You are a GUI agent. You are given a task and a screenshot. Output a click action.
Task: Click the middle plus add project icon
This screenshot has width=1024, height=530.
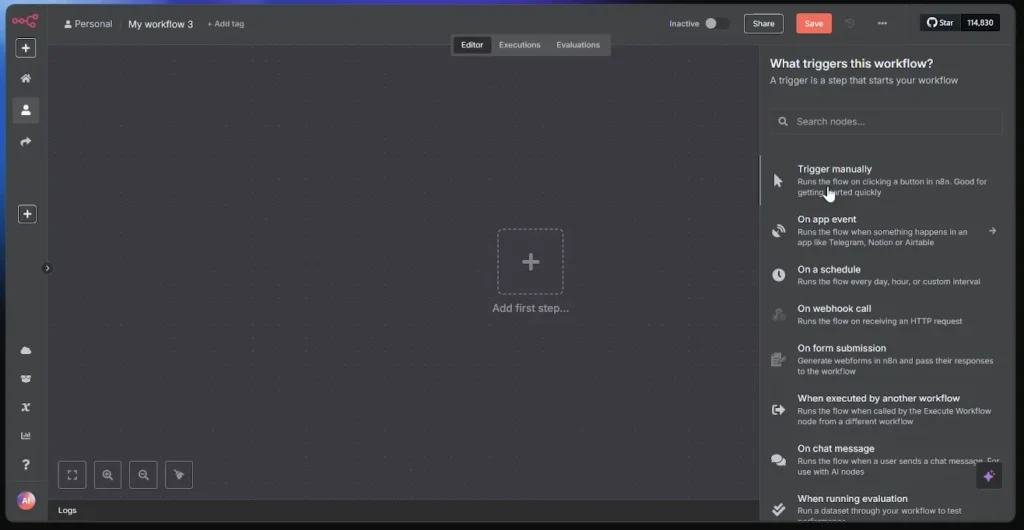point(27,214)
